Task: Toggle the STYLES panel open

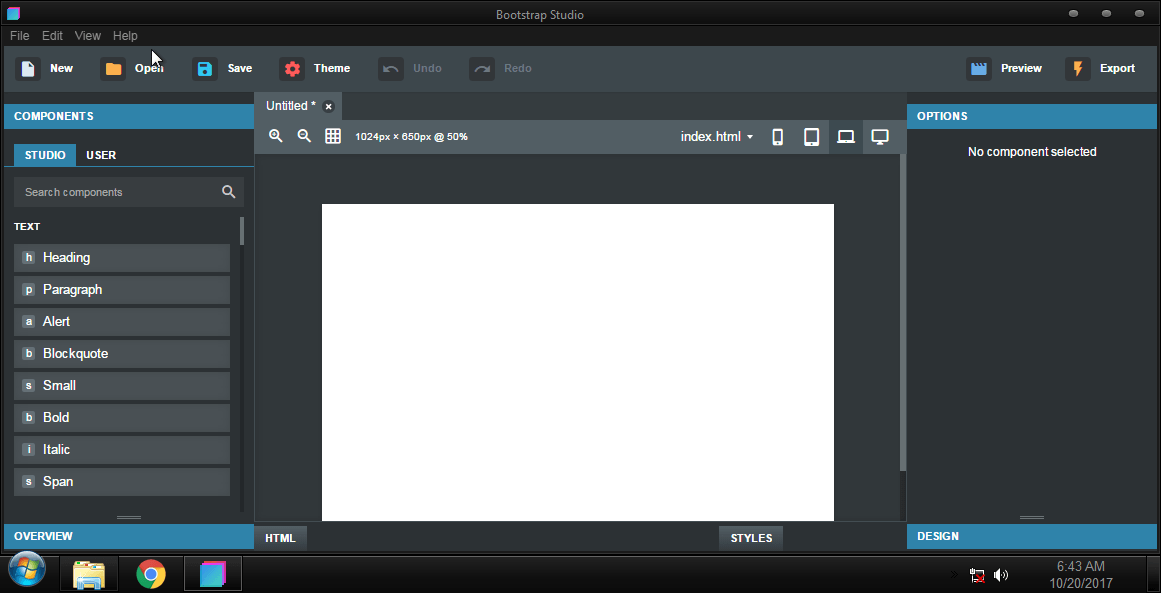Action: (x=750, y=537)
